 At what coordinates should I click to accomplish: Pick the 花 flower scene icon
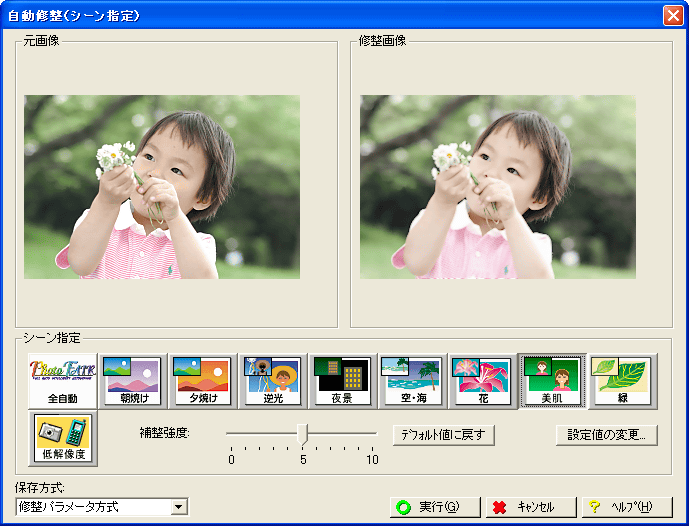(x=482, y=381)
